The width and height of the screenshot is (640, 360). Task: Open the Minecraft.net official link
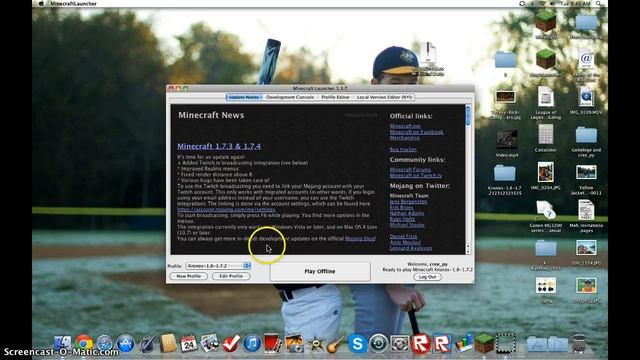405,126
